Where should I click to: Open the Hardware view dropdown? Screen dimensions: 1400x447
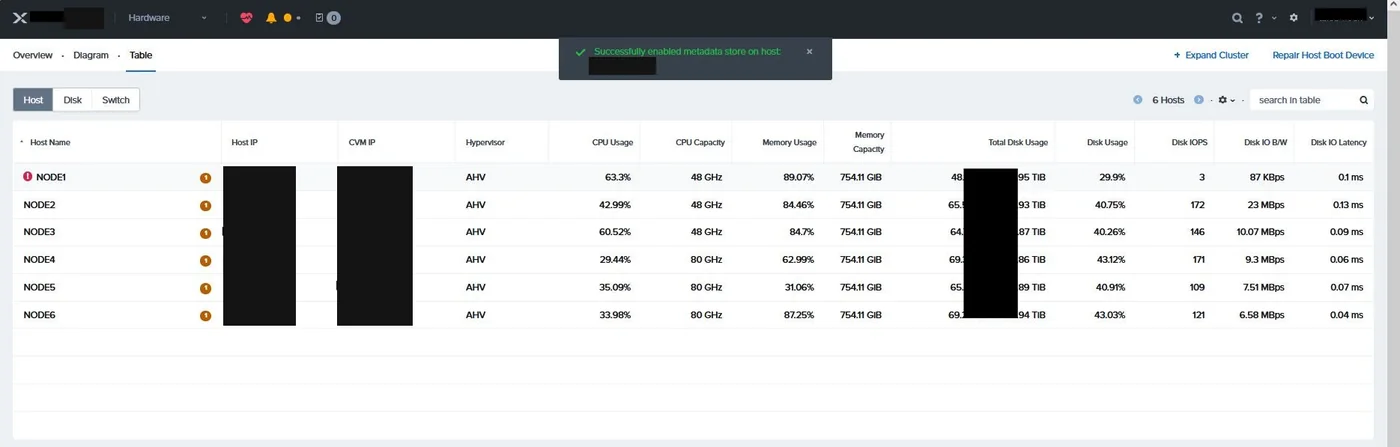[167, 18]
